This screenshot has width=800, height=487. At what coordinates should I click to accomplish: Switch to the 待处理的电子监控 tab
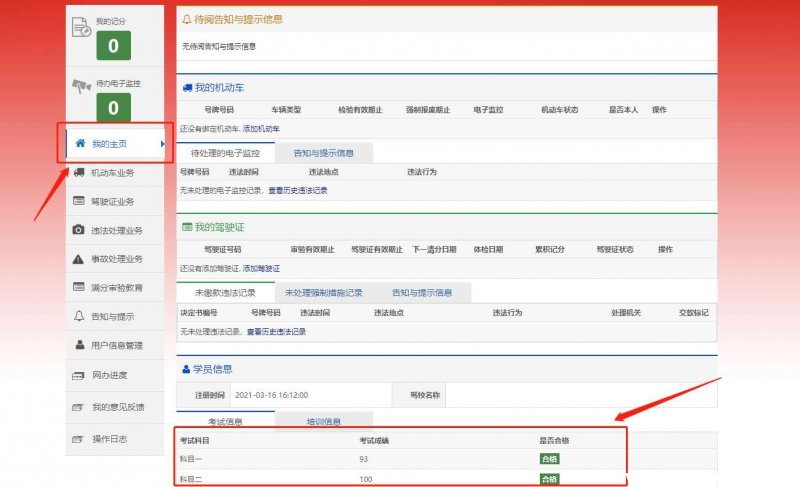point(225,153)
